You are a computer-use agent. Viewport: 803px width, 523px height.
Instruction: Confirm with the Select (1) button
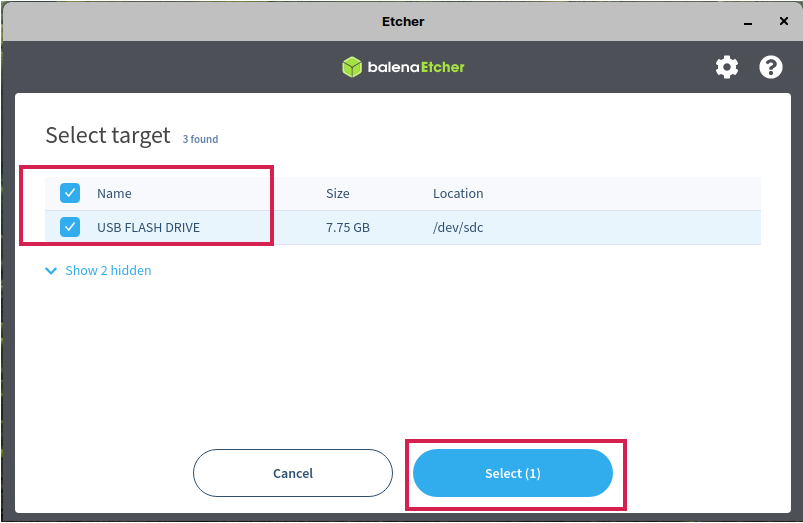click(513, 473)
